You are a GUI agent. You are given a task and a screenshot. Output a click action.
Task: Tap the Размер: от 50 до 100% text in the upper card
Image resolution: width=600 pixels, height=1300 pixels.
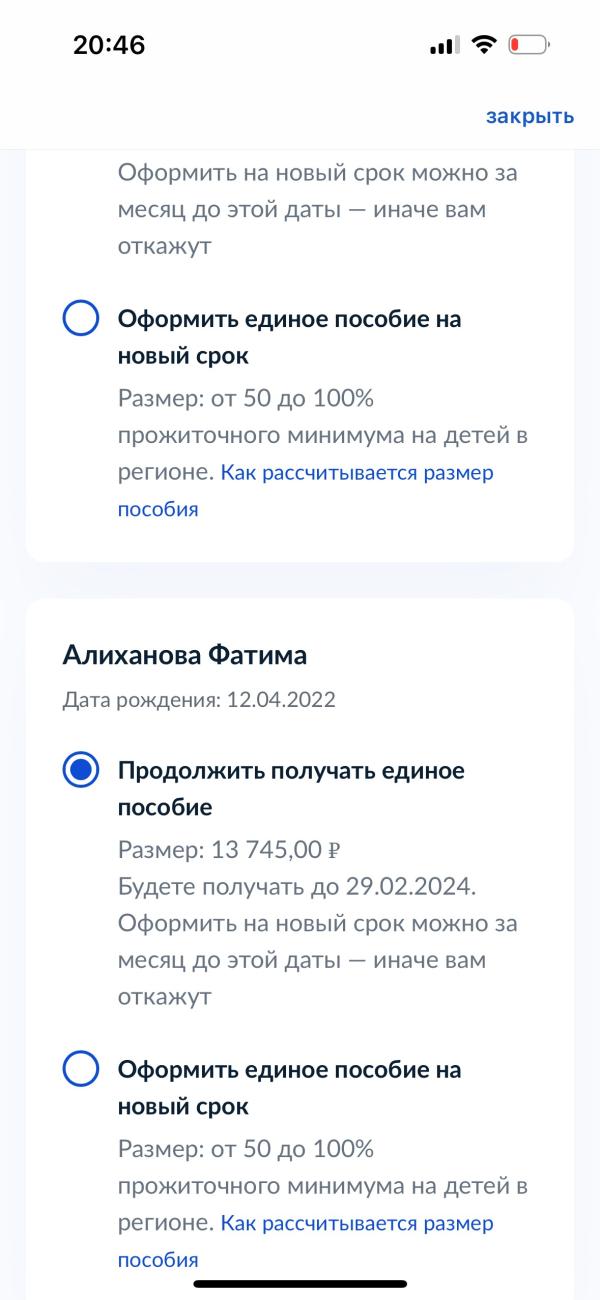pyautogui.click(x=245, y=399)
